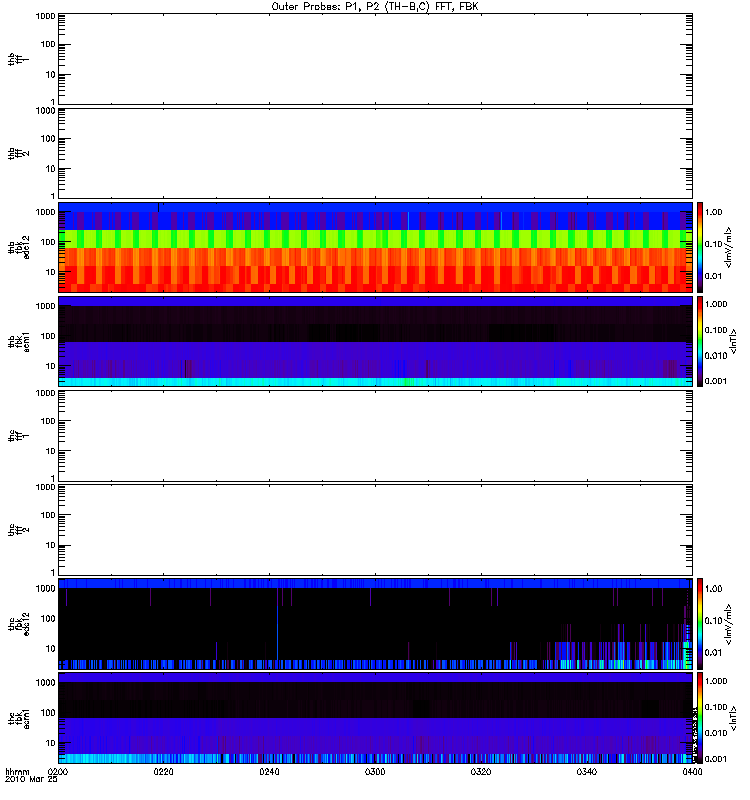The width and height of the screenshot is (750, 800).
Task: Click the '2010 Mar 25' date label
Action: tap(31, 779)
